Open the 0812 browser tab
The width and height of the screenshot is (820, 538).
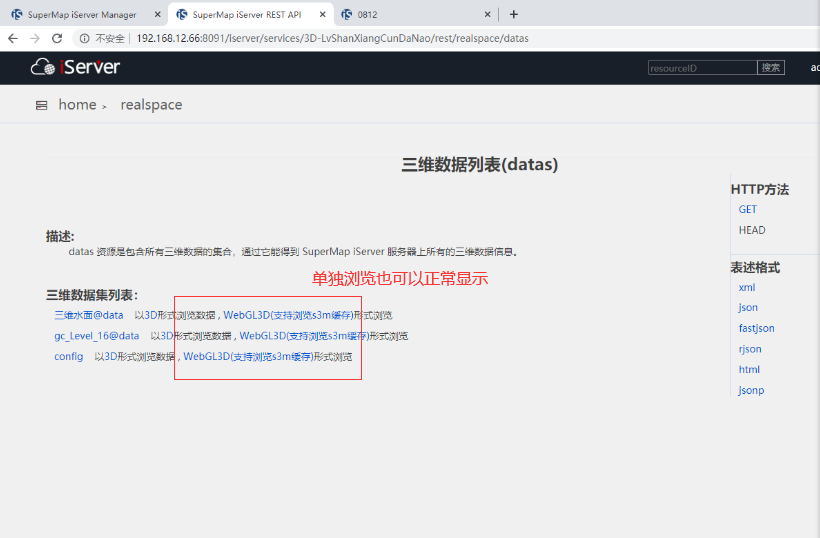pyautogui.click(x=416, y=15)
